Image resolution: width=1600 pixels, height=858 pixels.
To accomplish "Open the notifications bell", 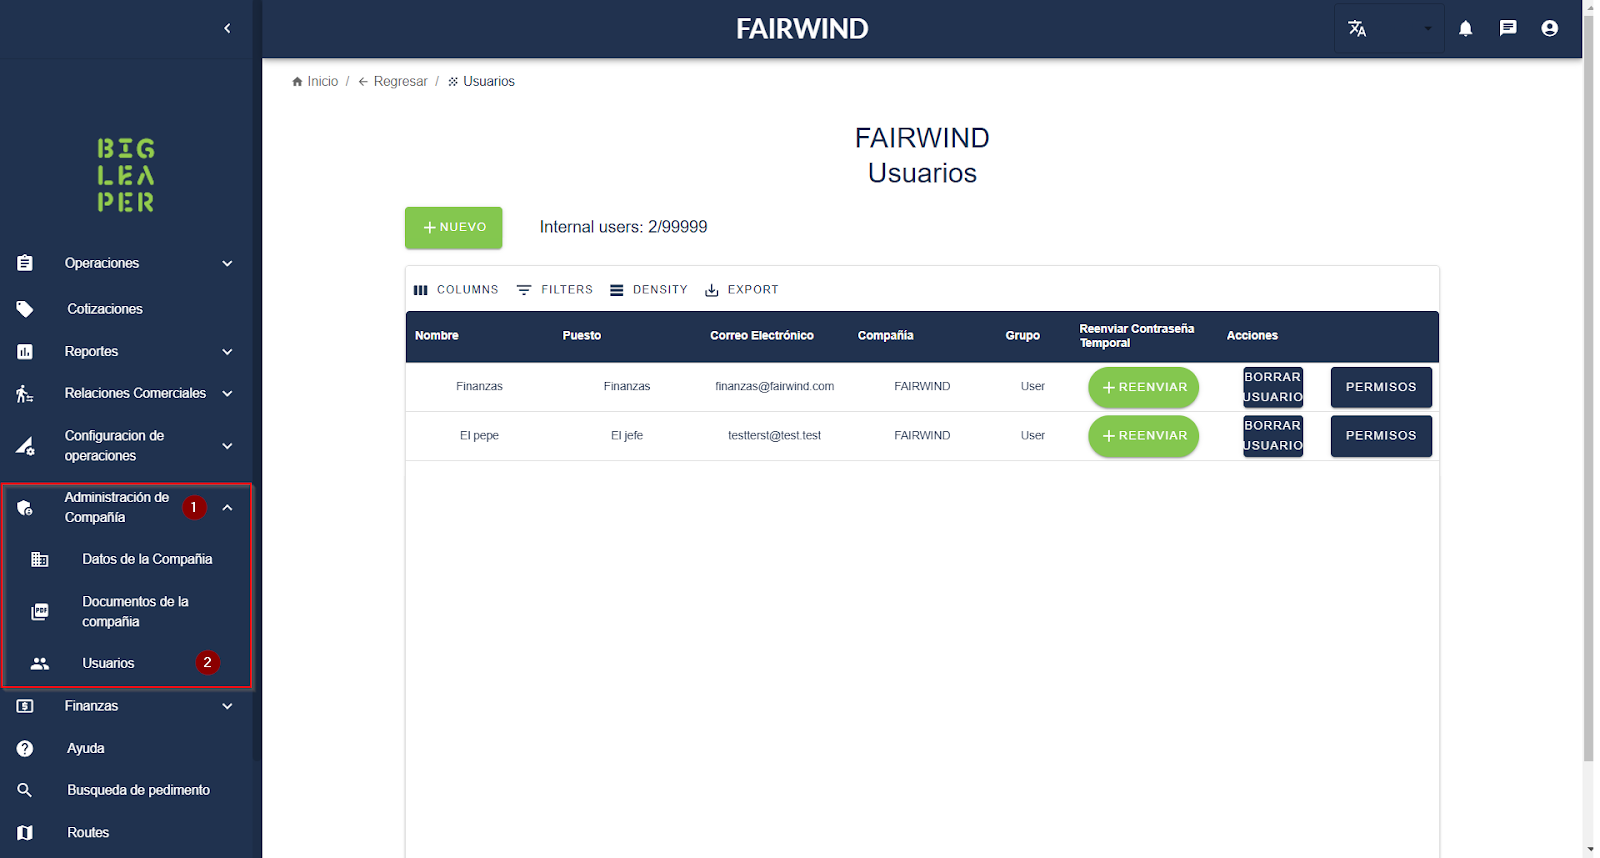I will click(1465, 28).
